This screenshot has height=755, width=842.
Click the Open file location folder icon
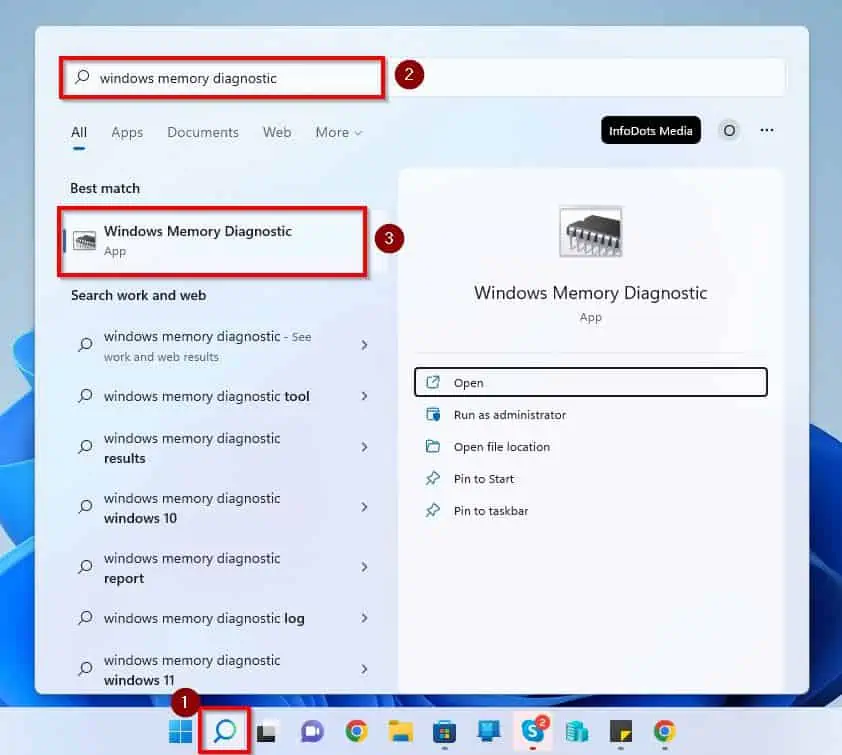(433, 446)
